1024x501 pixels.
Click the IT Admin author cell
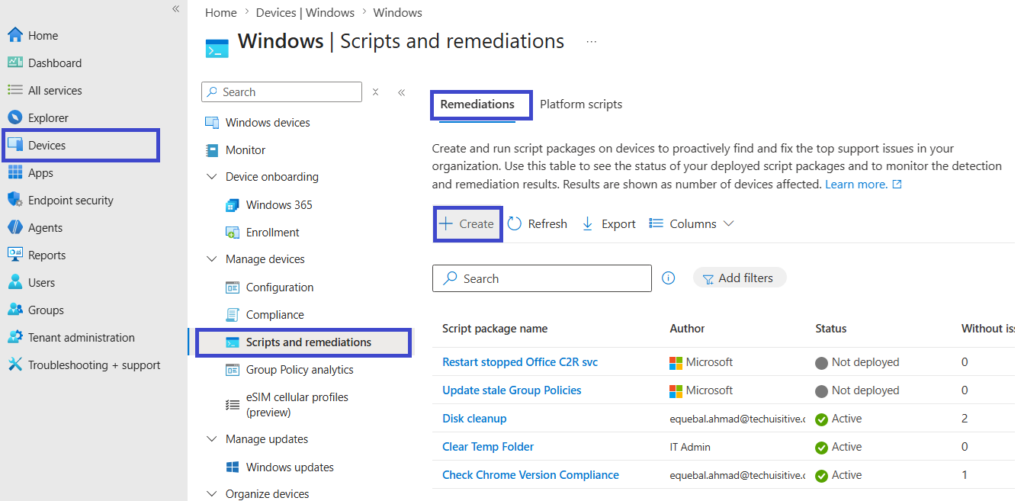coord(690,447)
